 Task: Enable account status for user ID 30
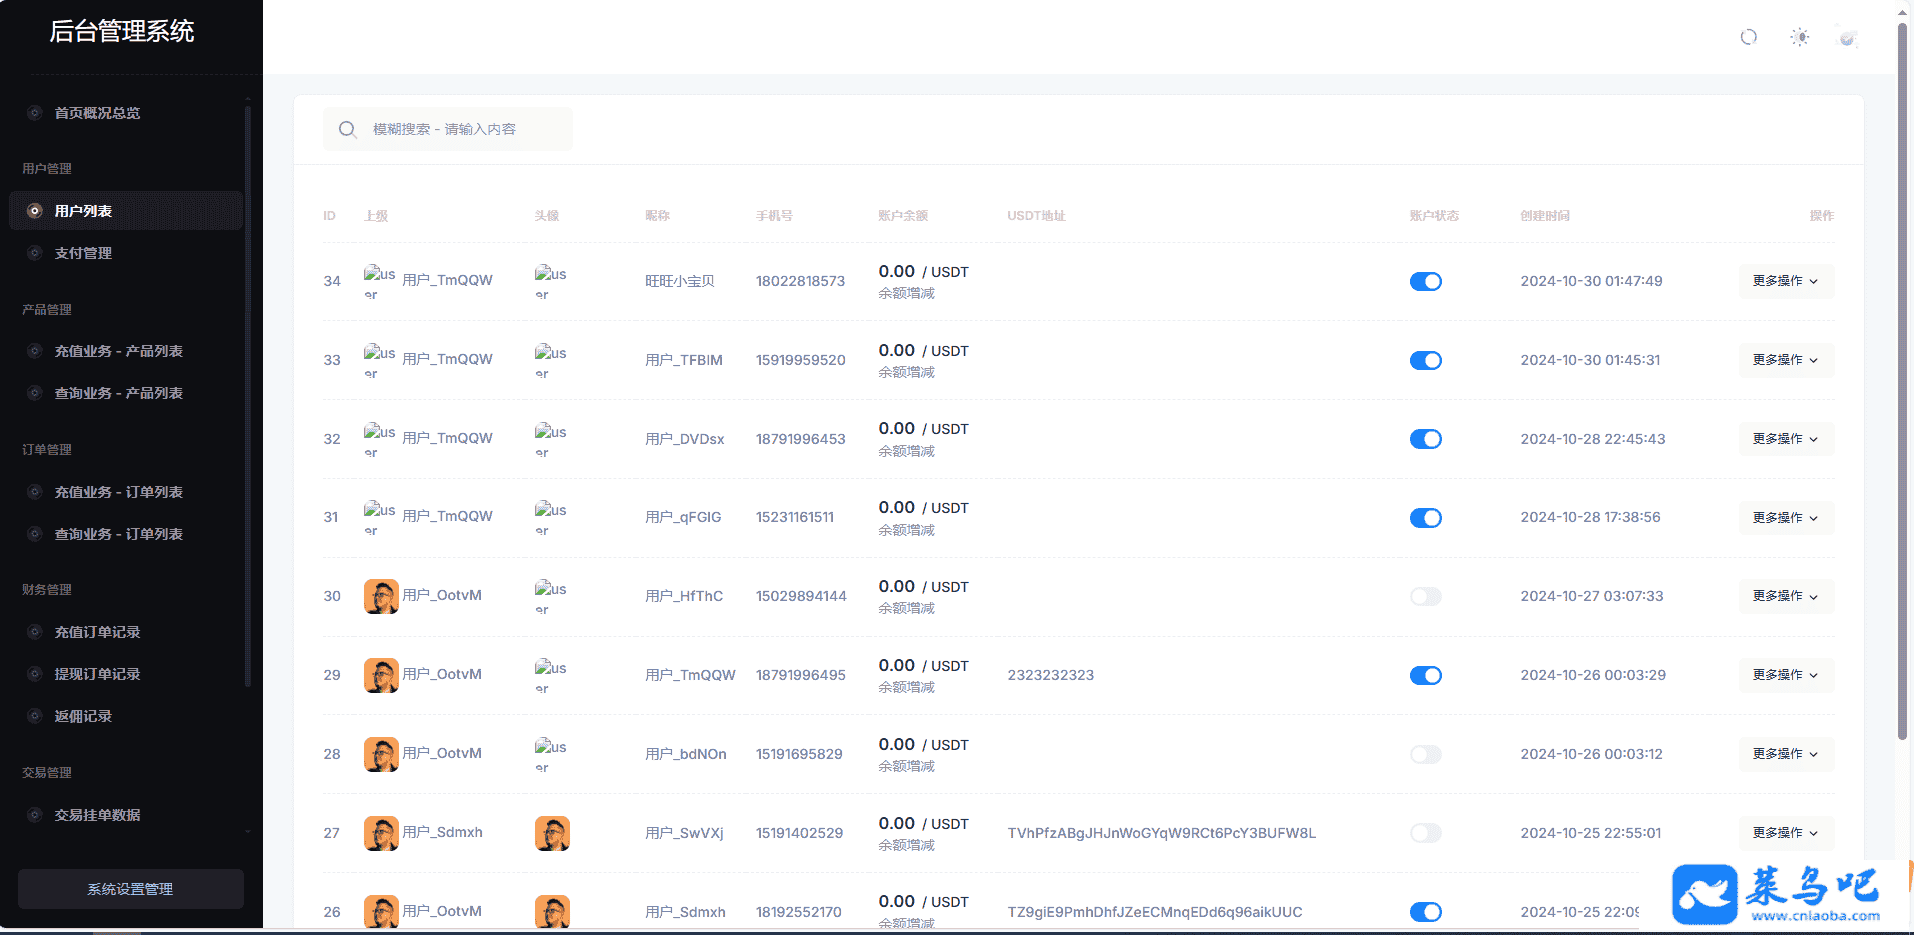(x=1425, y=597)
